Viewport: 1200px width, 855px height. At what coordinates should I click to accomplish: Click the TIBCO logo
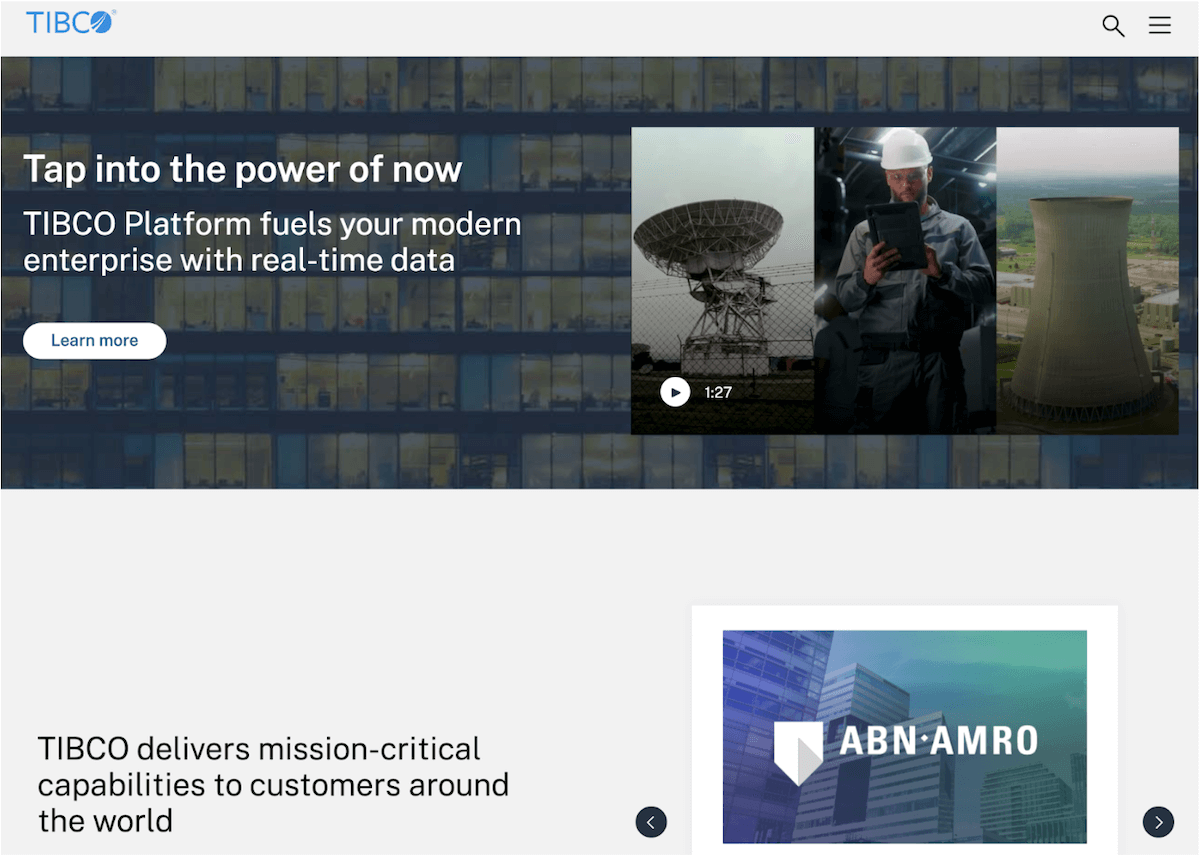[x=71, y=22]
